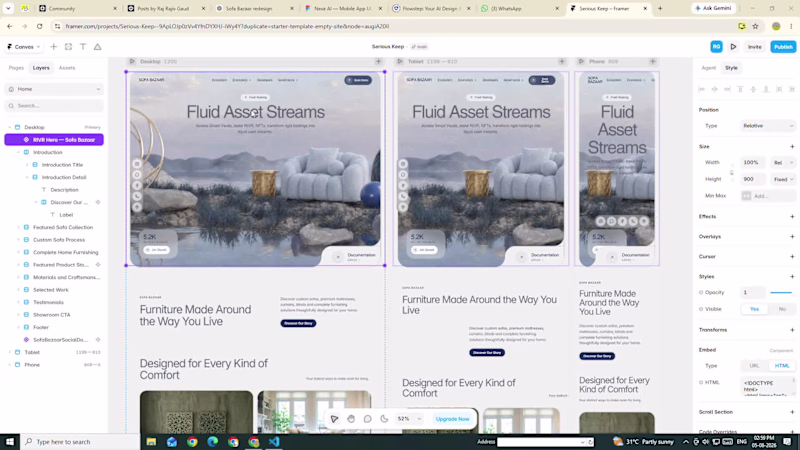800x450 pixels.
Task: Click the align bottom icon
Action: click(x=766, y=89)
